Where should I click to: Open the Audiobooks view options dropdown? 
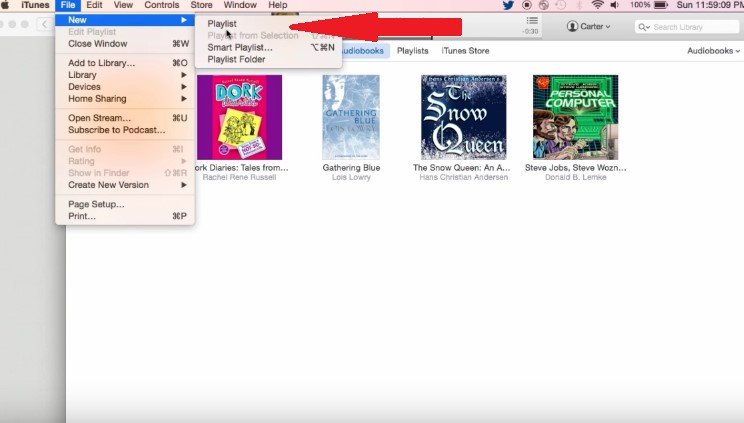click(713, 51)
